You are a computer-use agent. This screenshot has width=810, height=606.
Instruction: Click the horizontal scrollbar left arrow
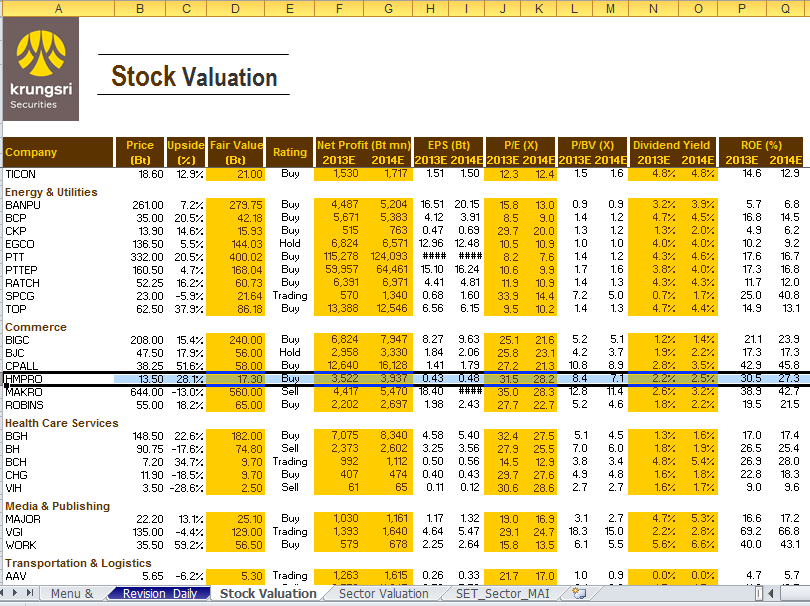[771, 593]
